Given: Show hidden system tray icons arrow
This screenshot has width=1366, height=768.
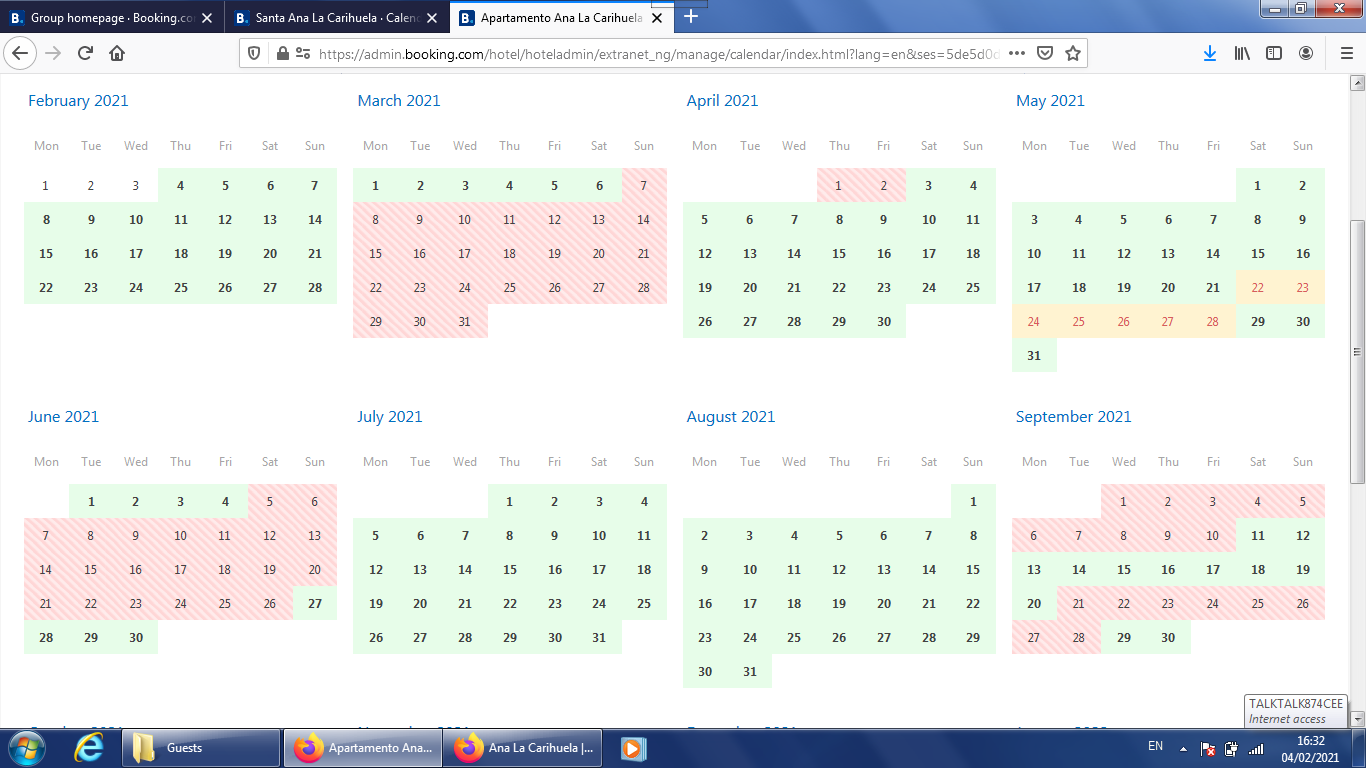Looking at the screenshot, I should [1183, 748].
